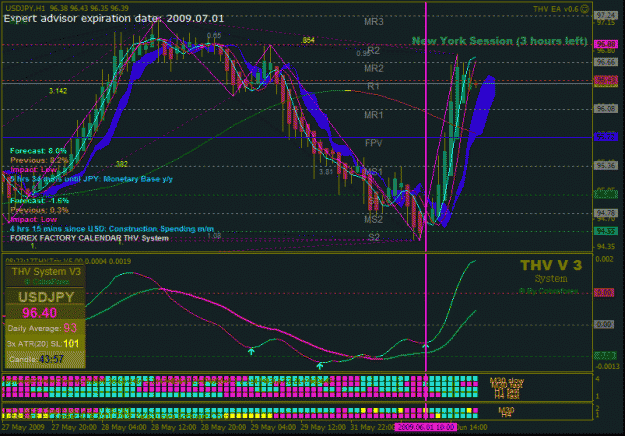Select the R1 pivot level label

click(x=373, y=86)
